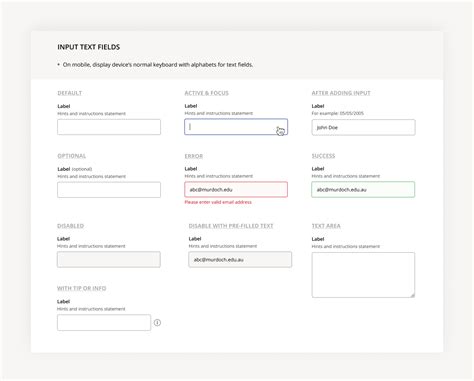This screenshot has width=474, height=381.
Task: Click the empty Disabled input field
Action: pyautogui.click(x=109, y=259)
